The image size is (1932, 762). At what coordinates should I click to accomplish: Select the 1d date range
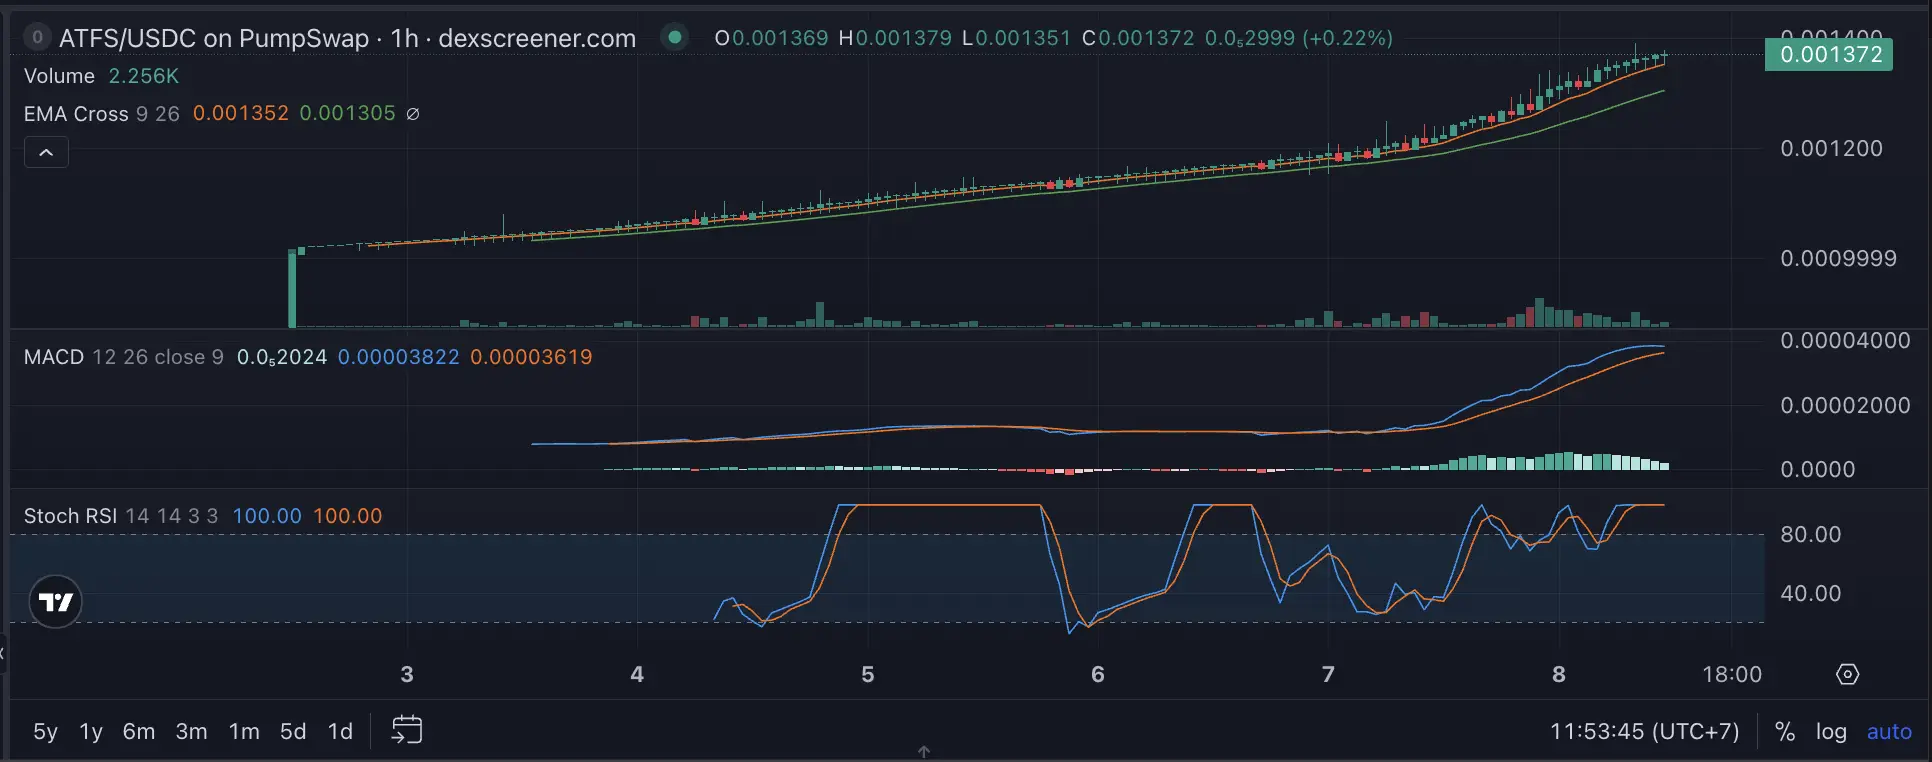pos(341,731)
